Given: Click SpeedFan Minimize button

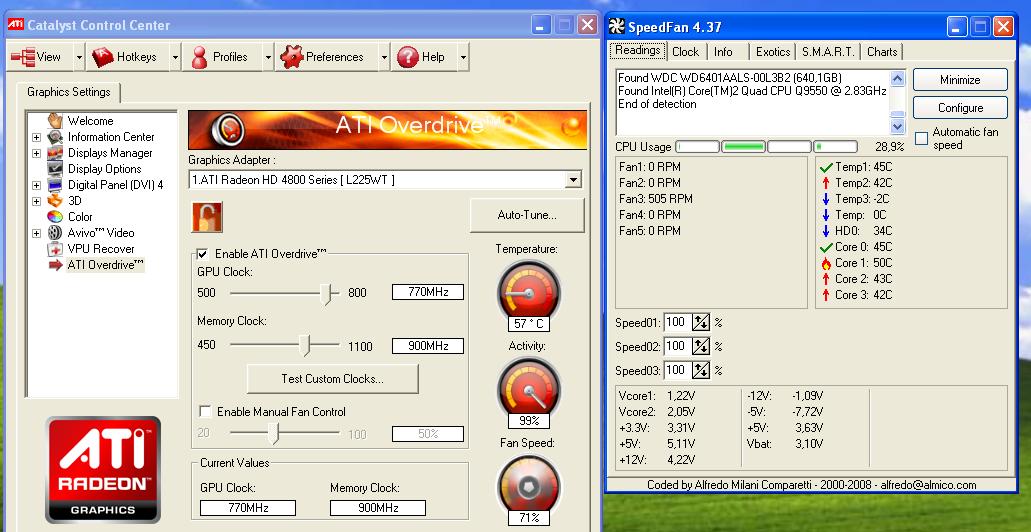Looking at the screenshot, I should [x=960, y=80].
